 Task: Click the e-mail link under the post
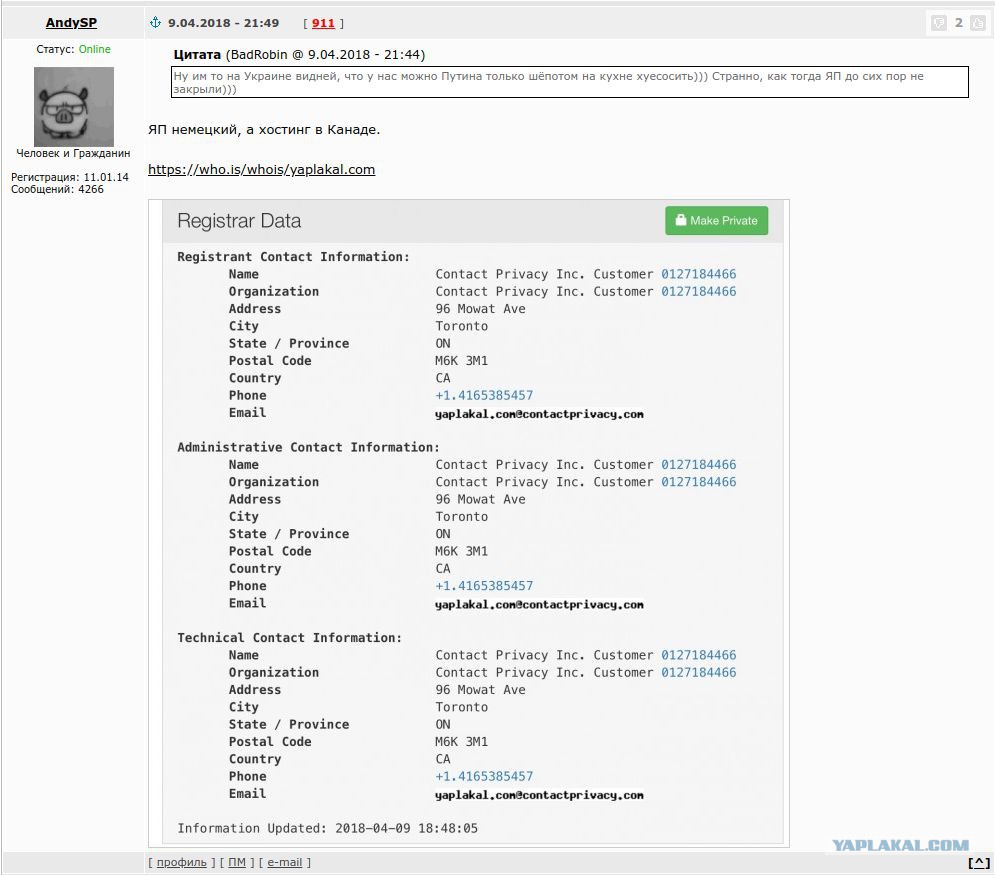(284, 862)
